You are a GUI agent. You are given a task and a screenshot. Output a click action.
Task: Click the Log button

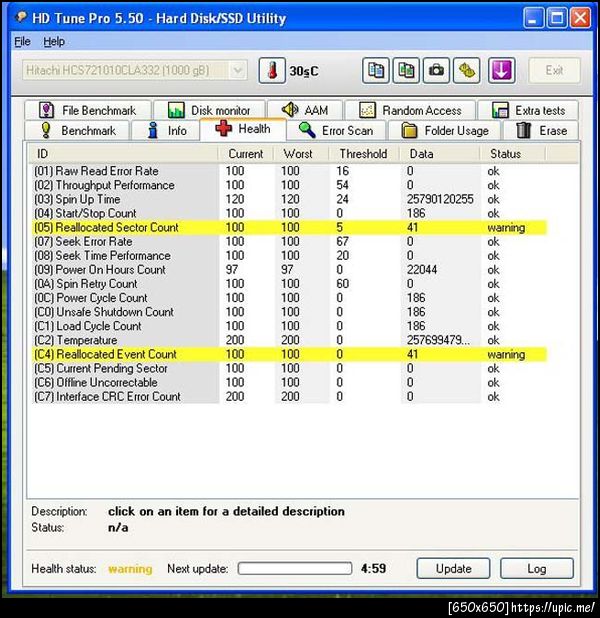coord(537,568)
